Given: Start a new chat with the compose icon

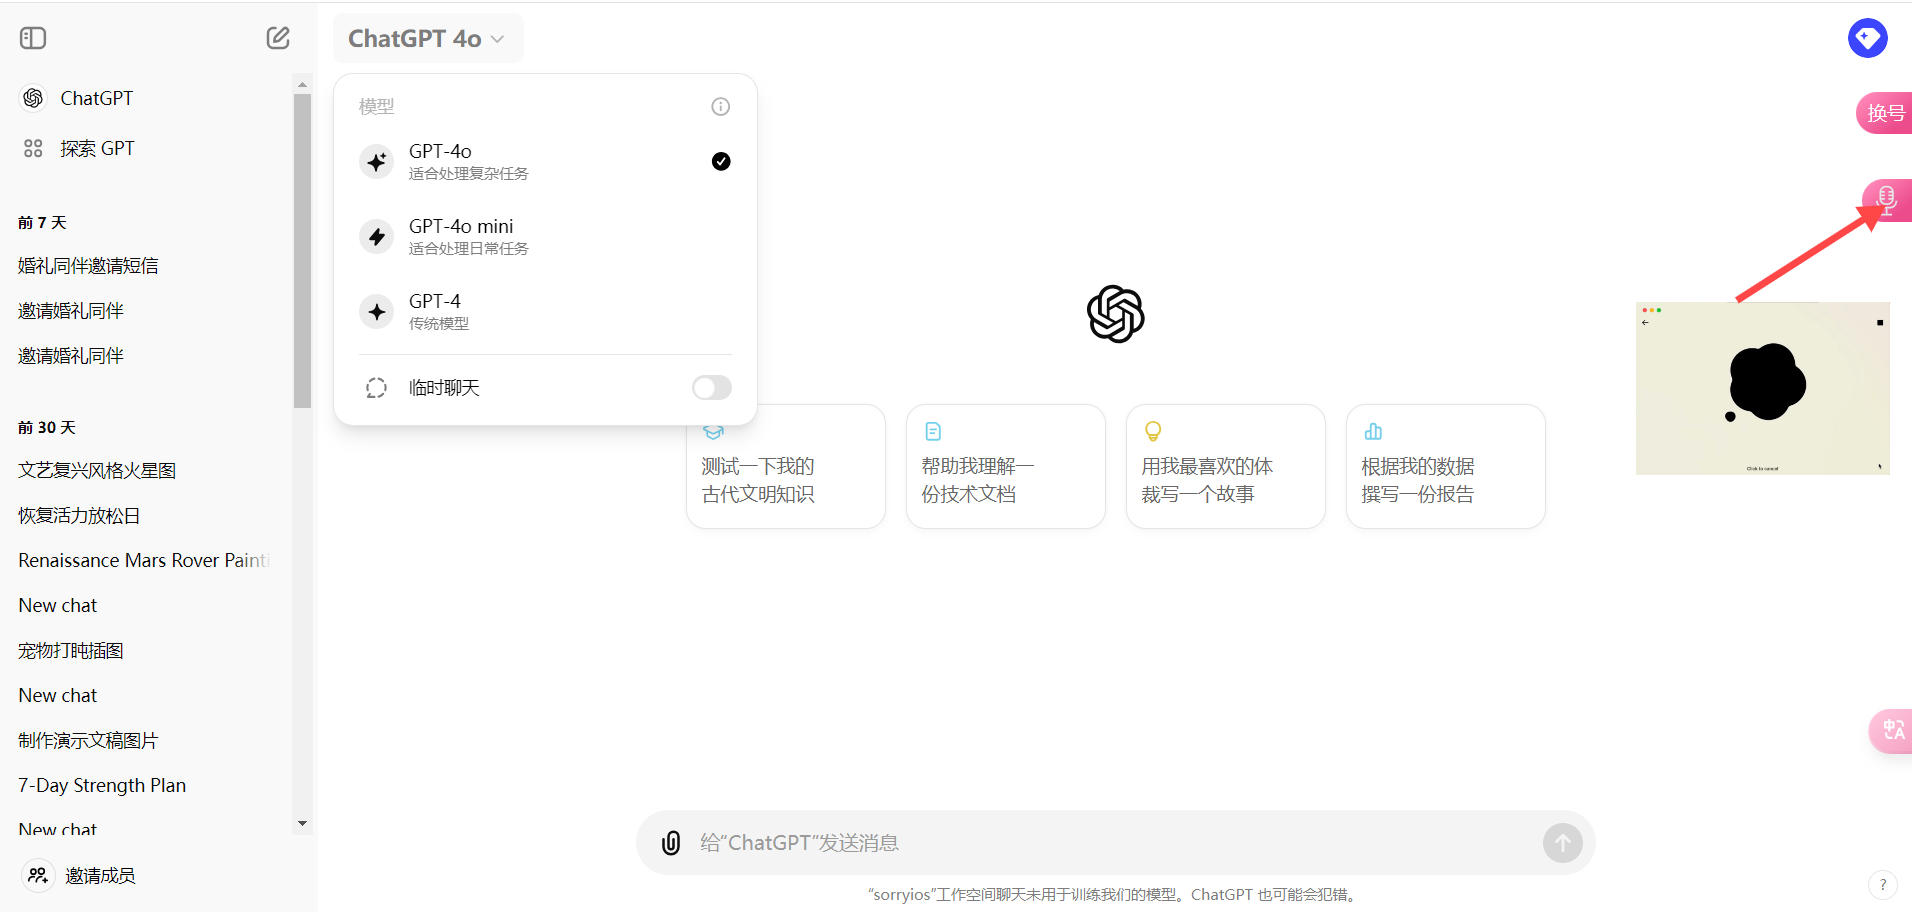Looking at the screenshot, I should (x=278, y=38).
